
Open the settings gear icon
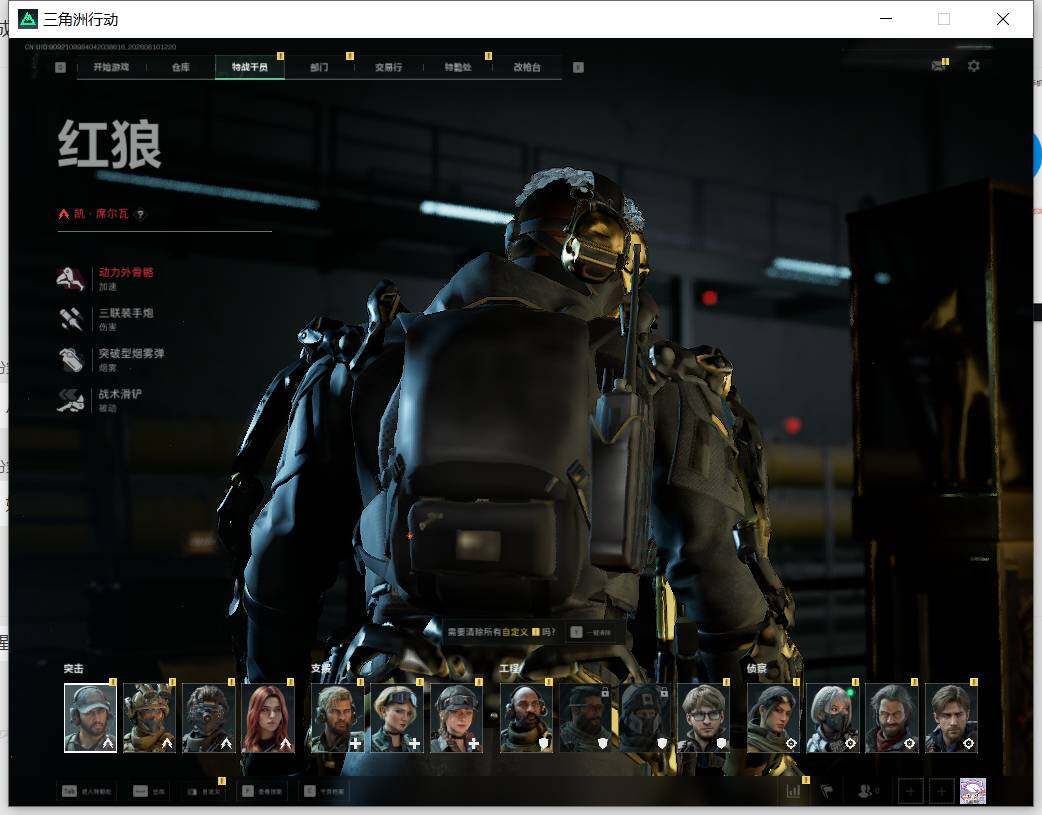pos(974,66)
